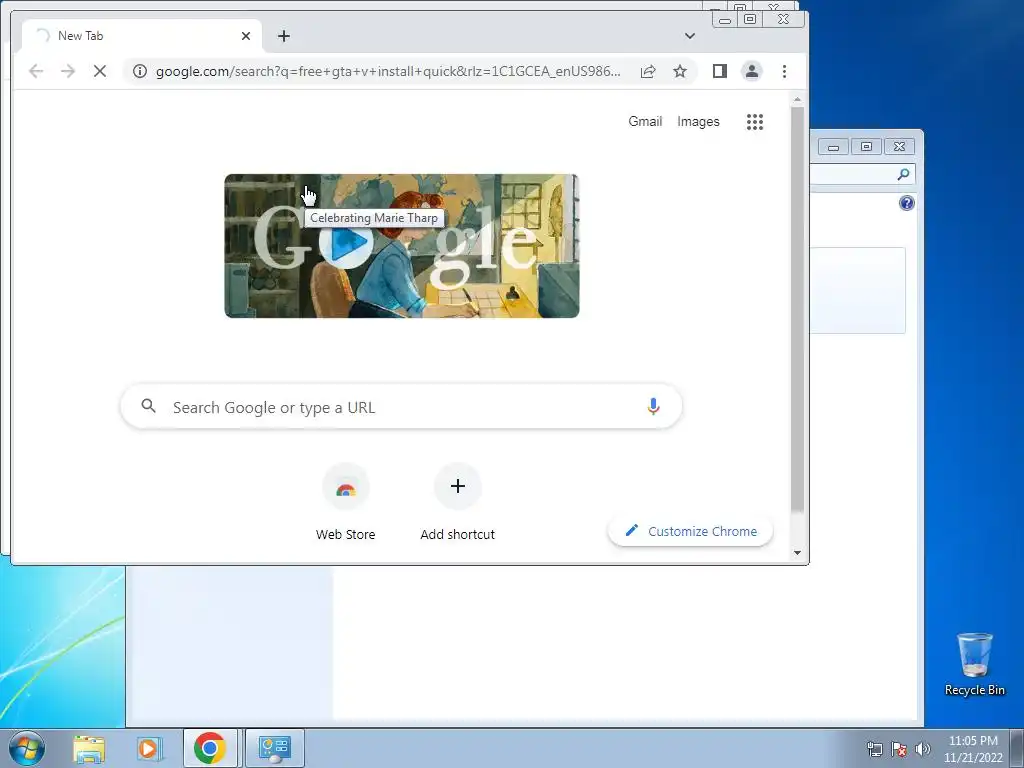Click the search icon in the background window
This screenshot has height=768, width=1024.
point(903,174)
